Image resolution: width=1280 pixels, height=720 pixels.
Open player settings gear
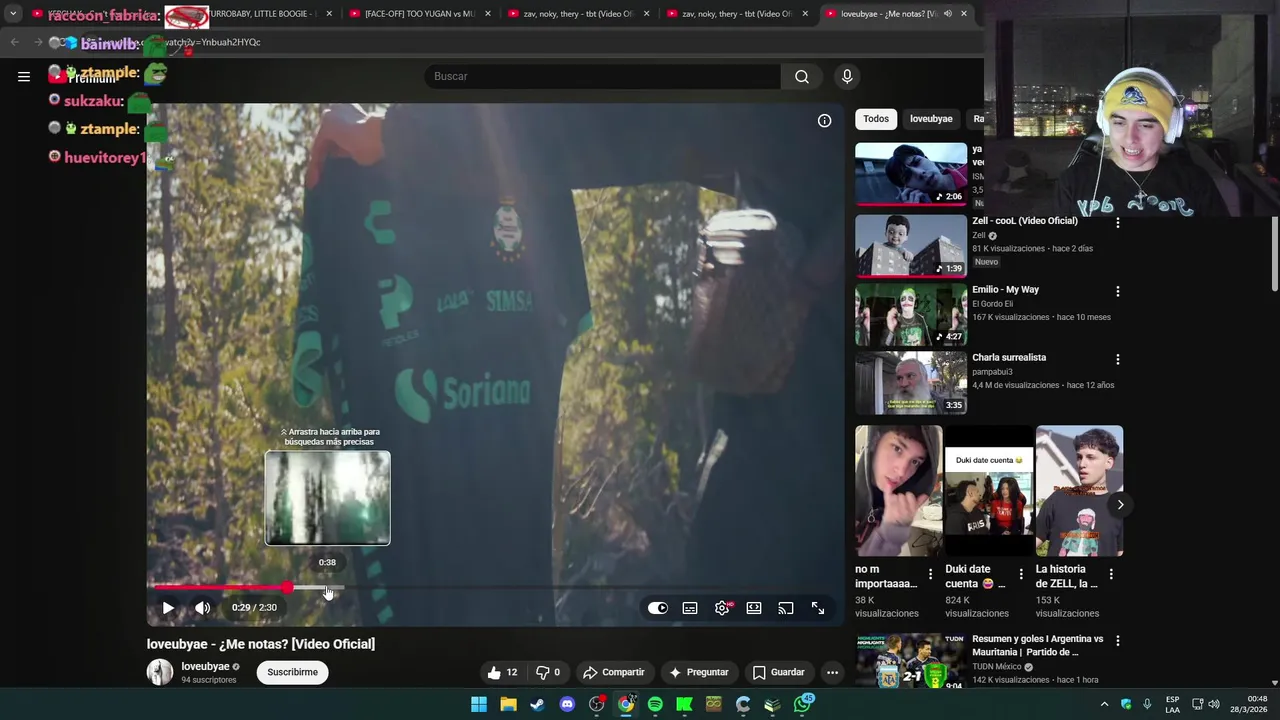722,608
